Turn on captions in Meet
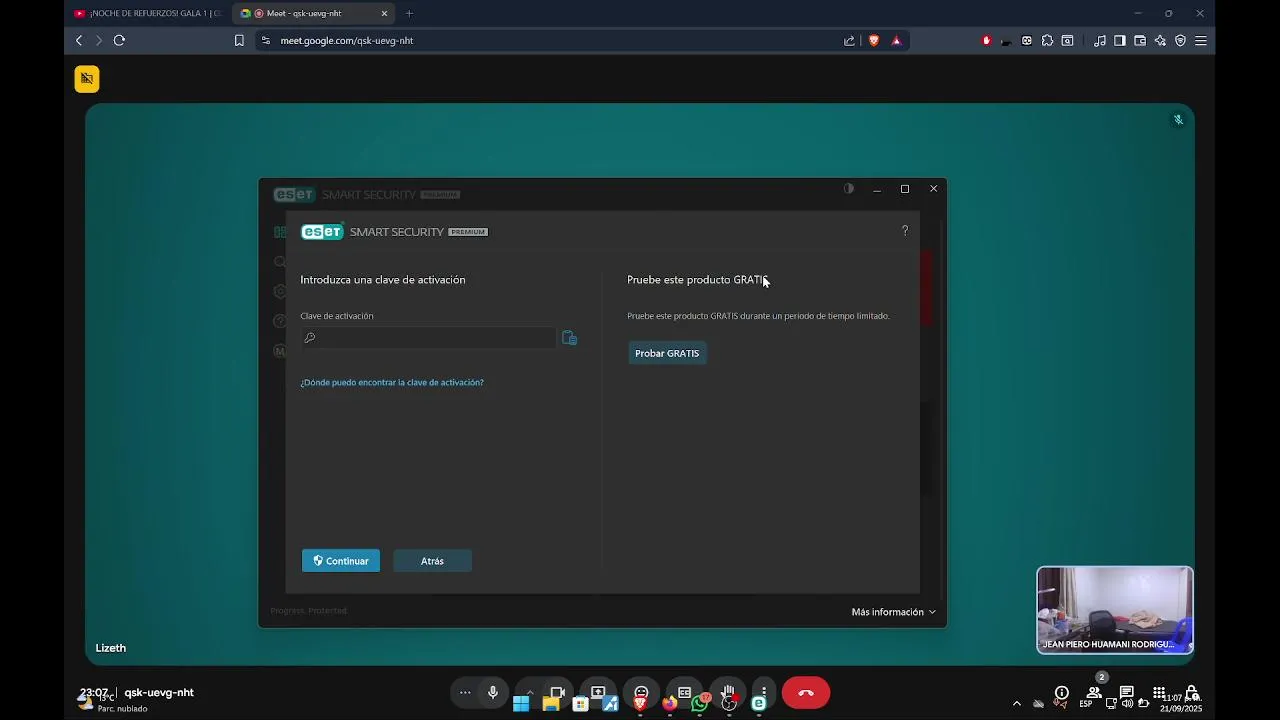Screen dimensions: 1280x720 click(684, 692)
